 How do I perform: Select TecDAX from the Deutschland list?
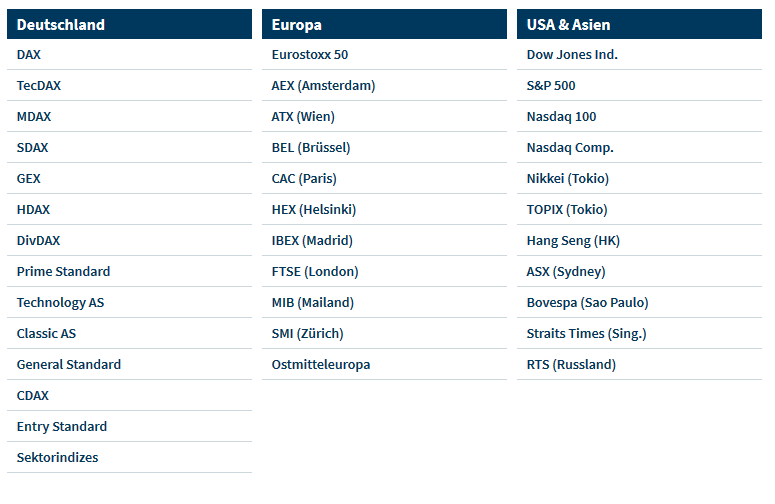(39, 85)
